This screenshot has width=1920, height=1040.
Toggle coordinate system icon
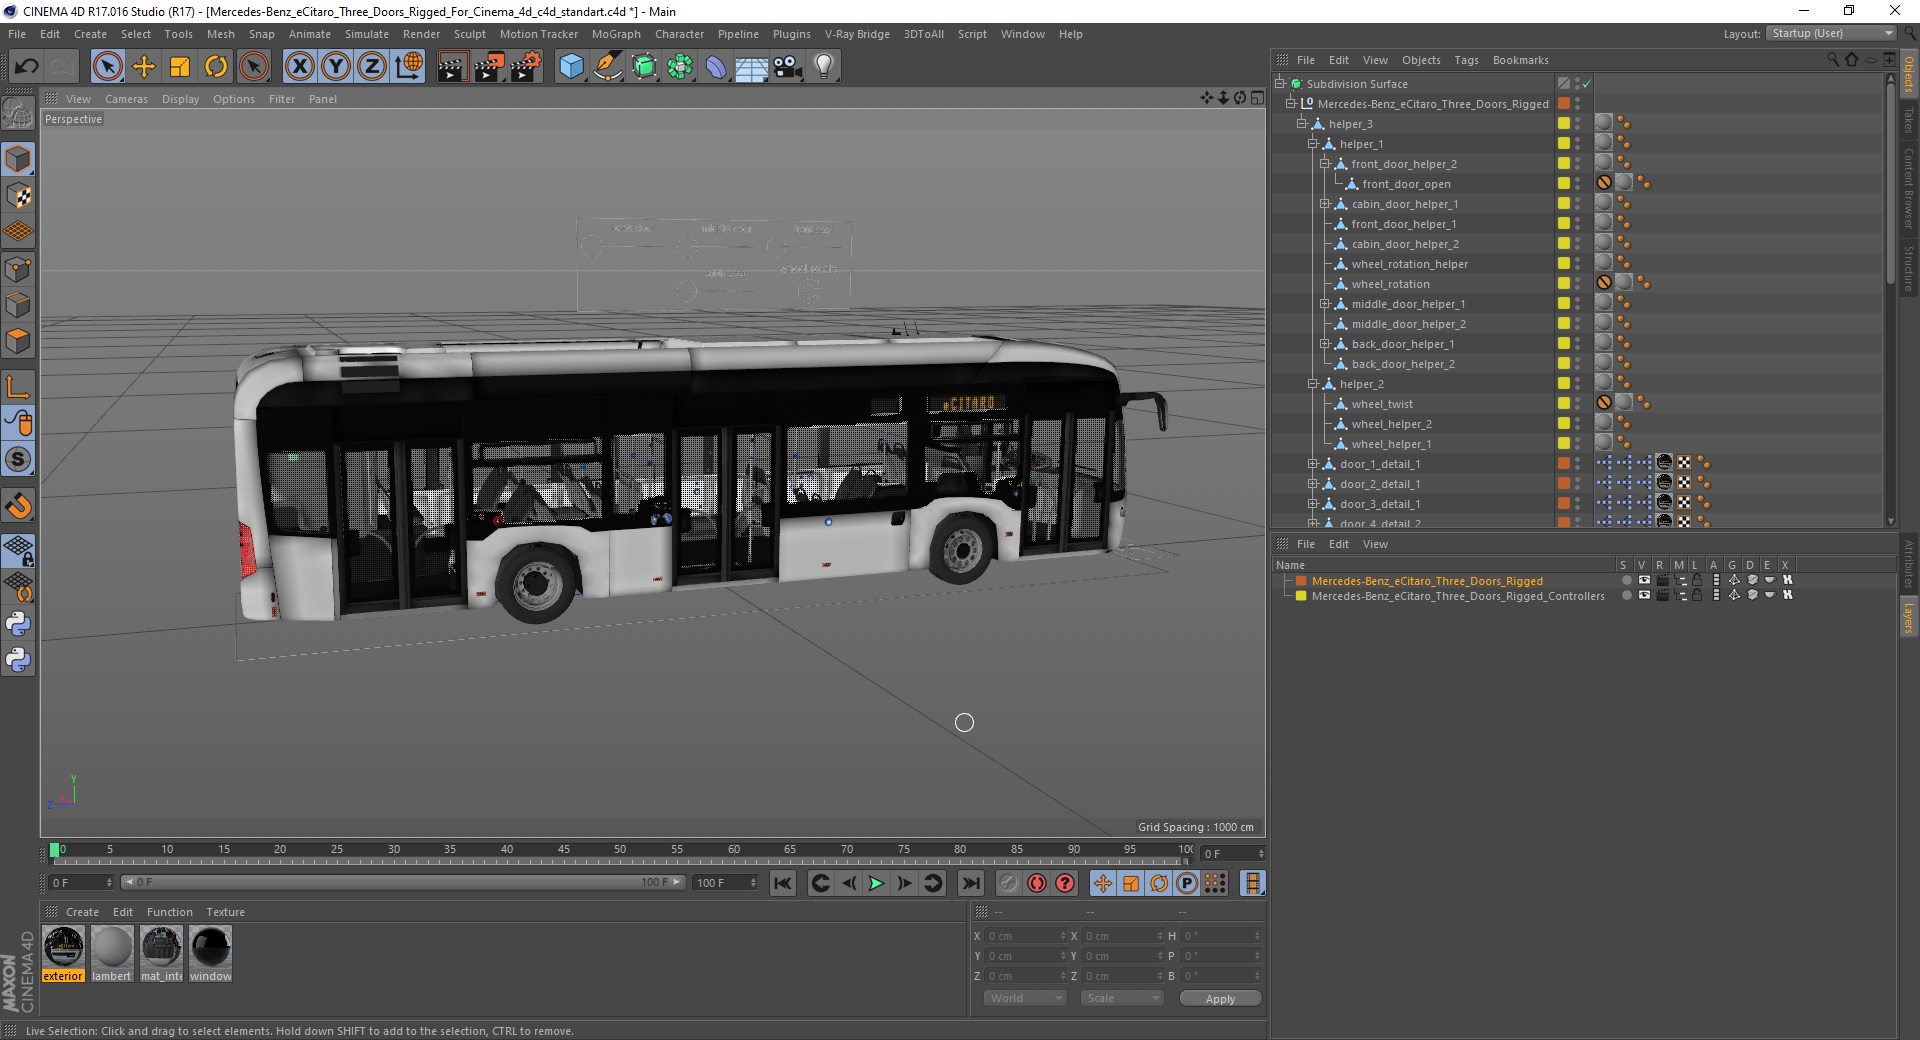click(x=409, y=67)
